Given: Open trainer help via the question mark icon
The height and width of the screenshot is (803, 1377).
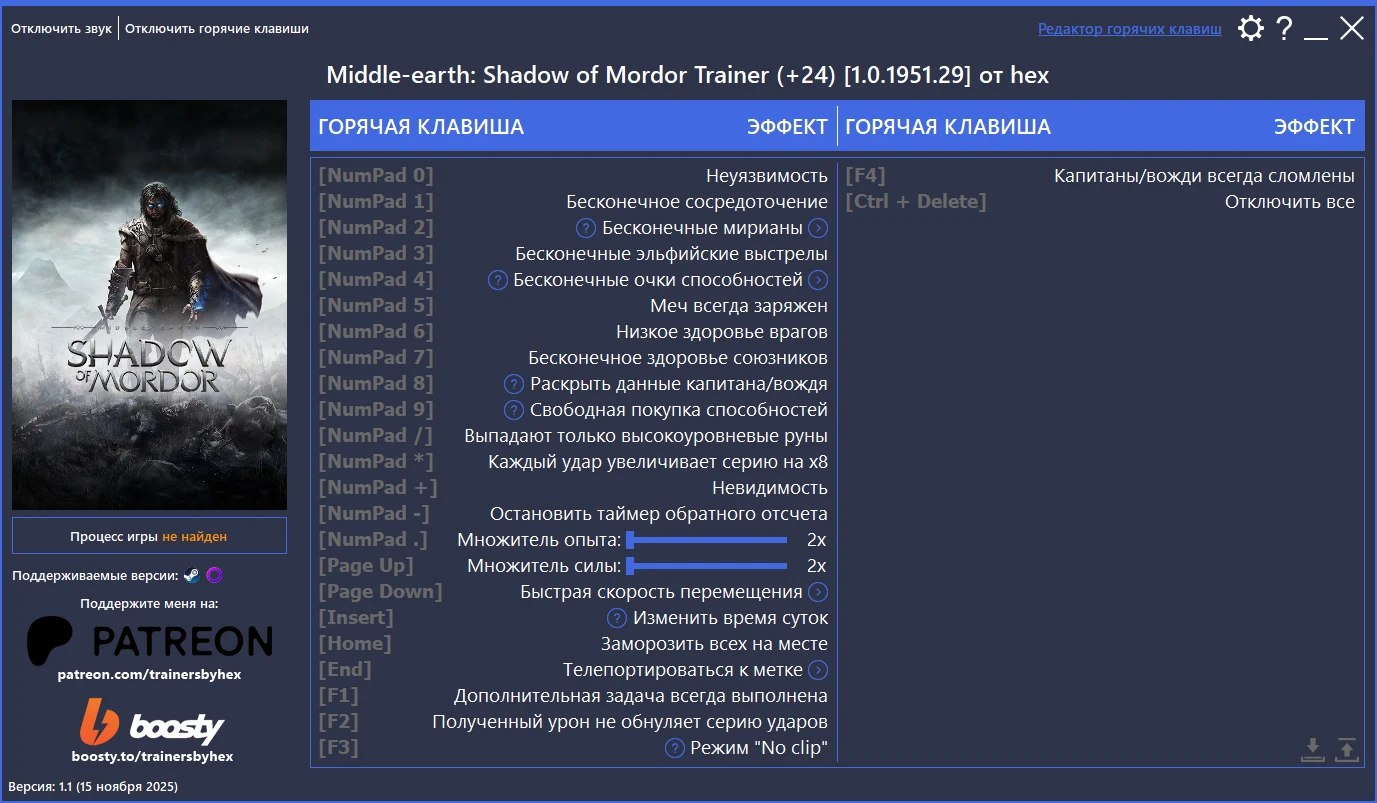Looking at the screenshot, I should [x=1285, y=28].
